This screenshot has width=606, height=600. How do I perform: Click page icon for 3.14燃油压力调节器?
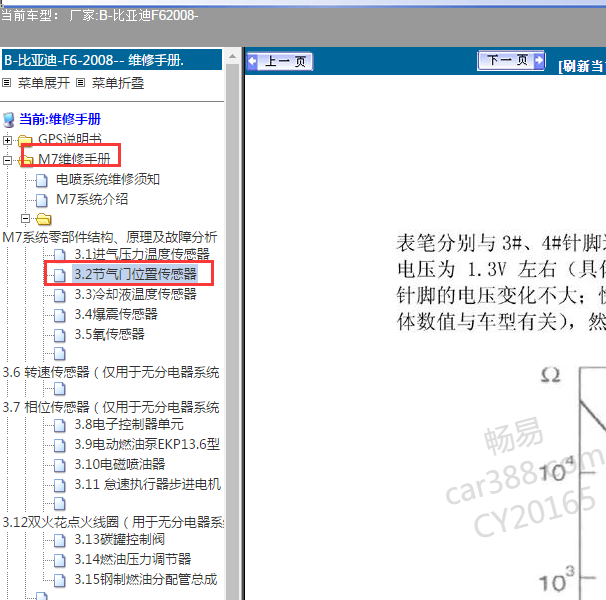coord(60,561)
